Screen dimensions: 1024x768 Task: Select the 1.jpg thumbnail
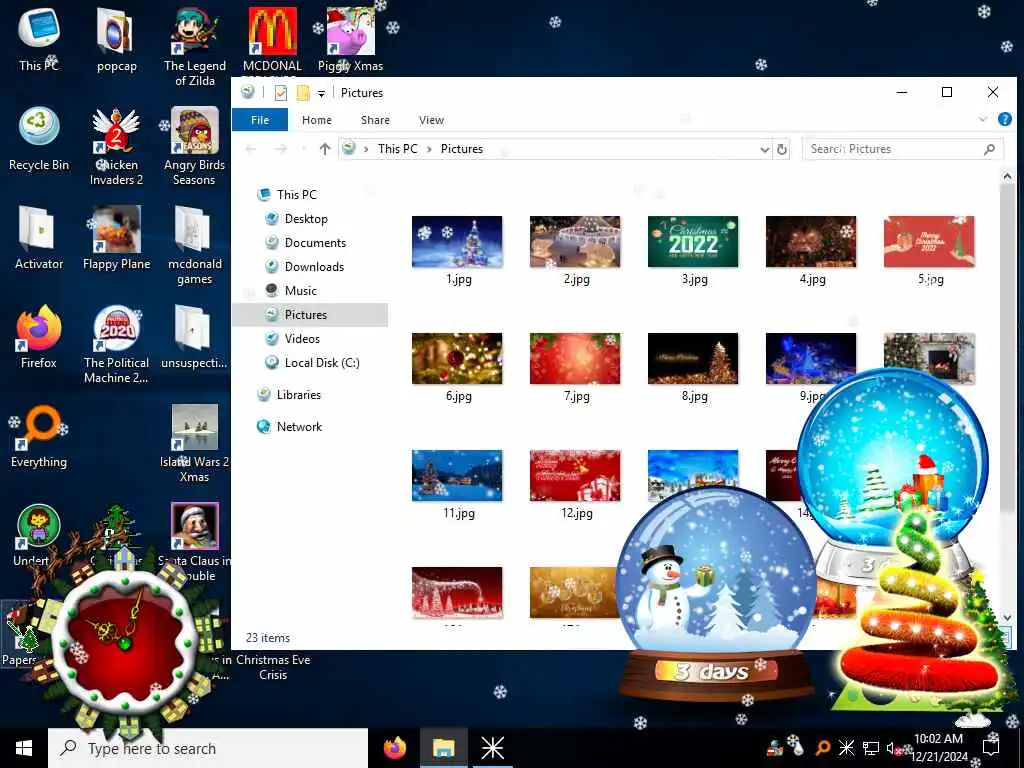click(457, 242)
